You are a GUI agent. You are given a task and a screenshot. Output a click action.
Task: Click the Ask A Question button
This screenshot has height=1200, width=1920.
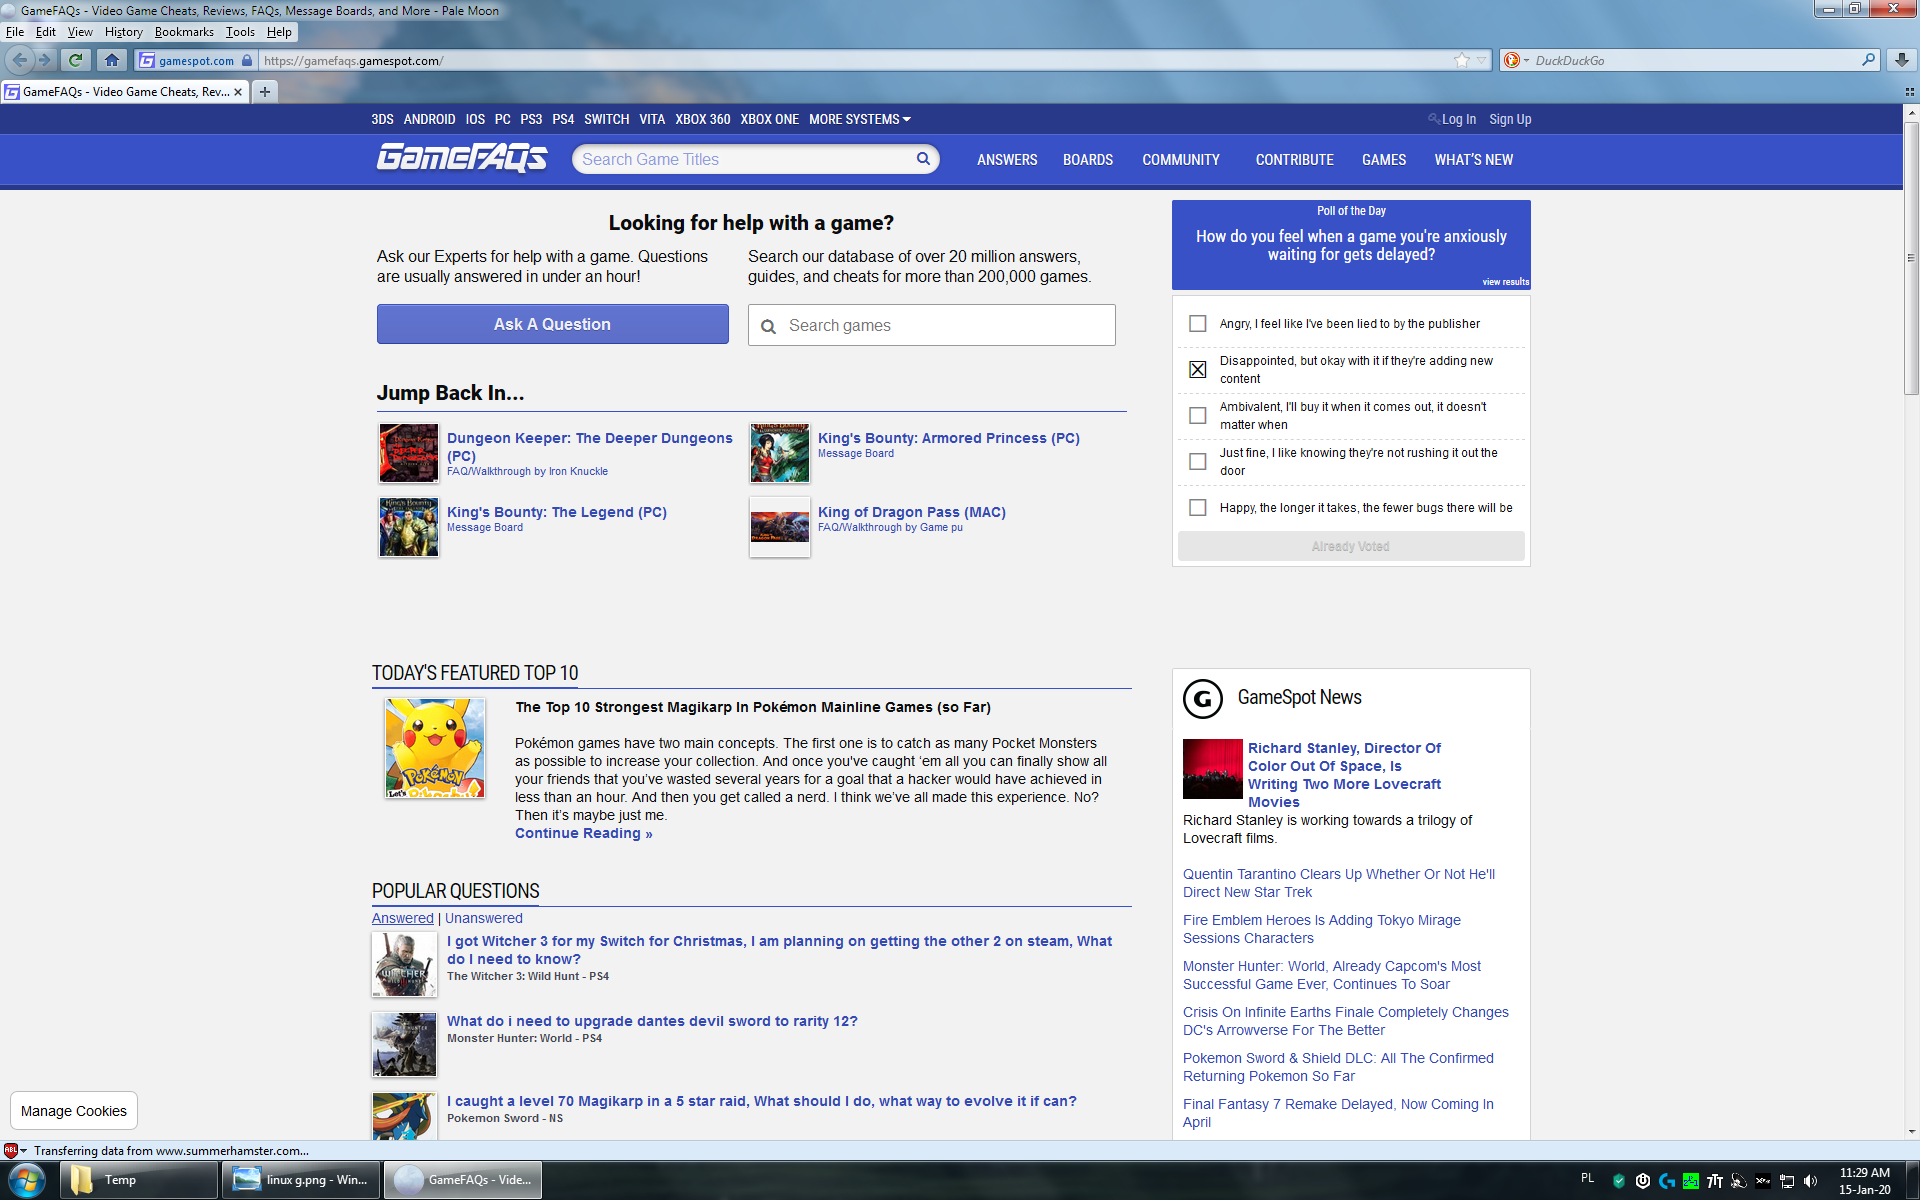point(552,324)
